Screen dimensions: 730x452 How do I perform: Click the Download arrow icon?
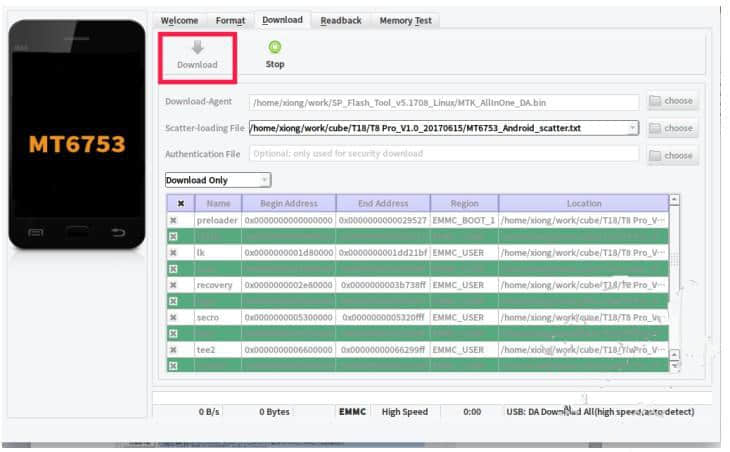click(197, 46)
